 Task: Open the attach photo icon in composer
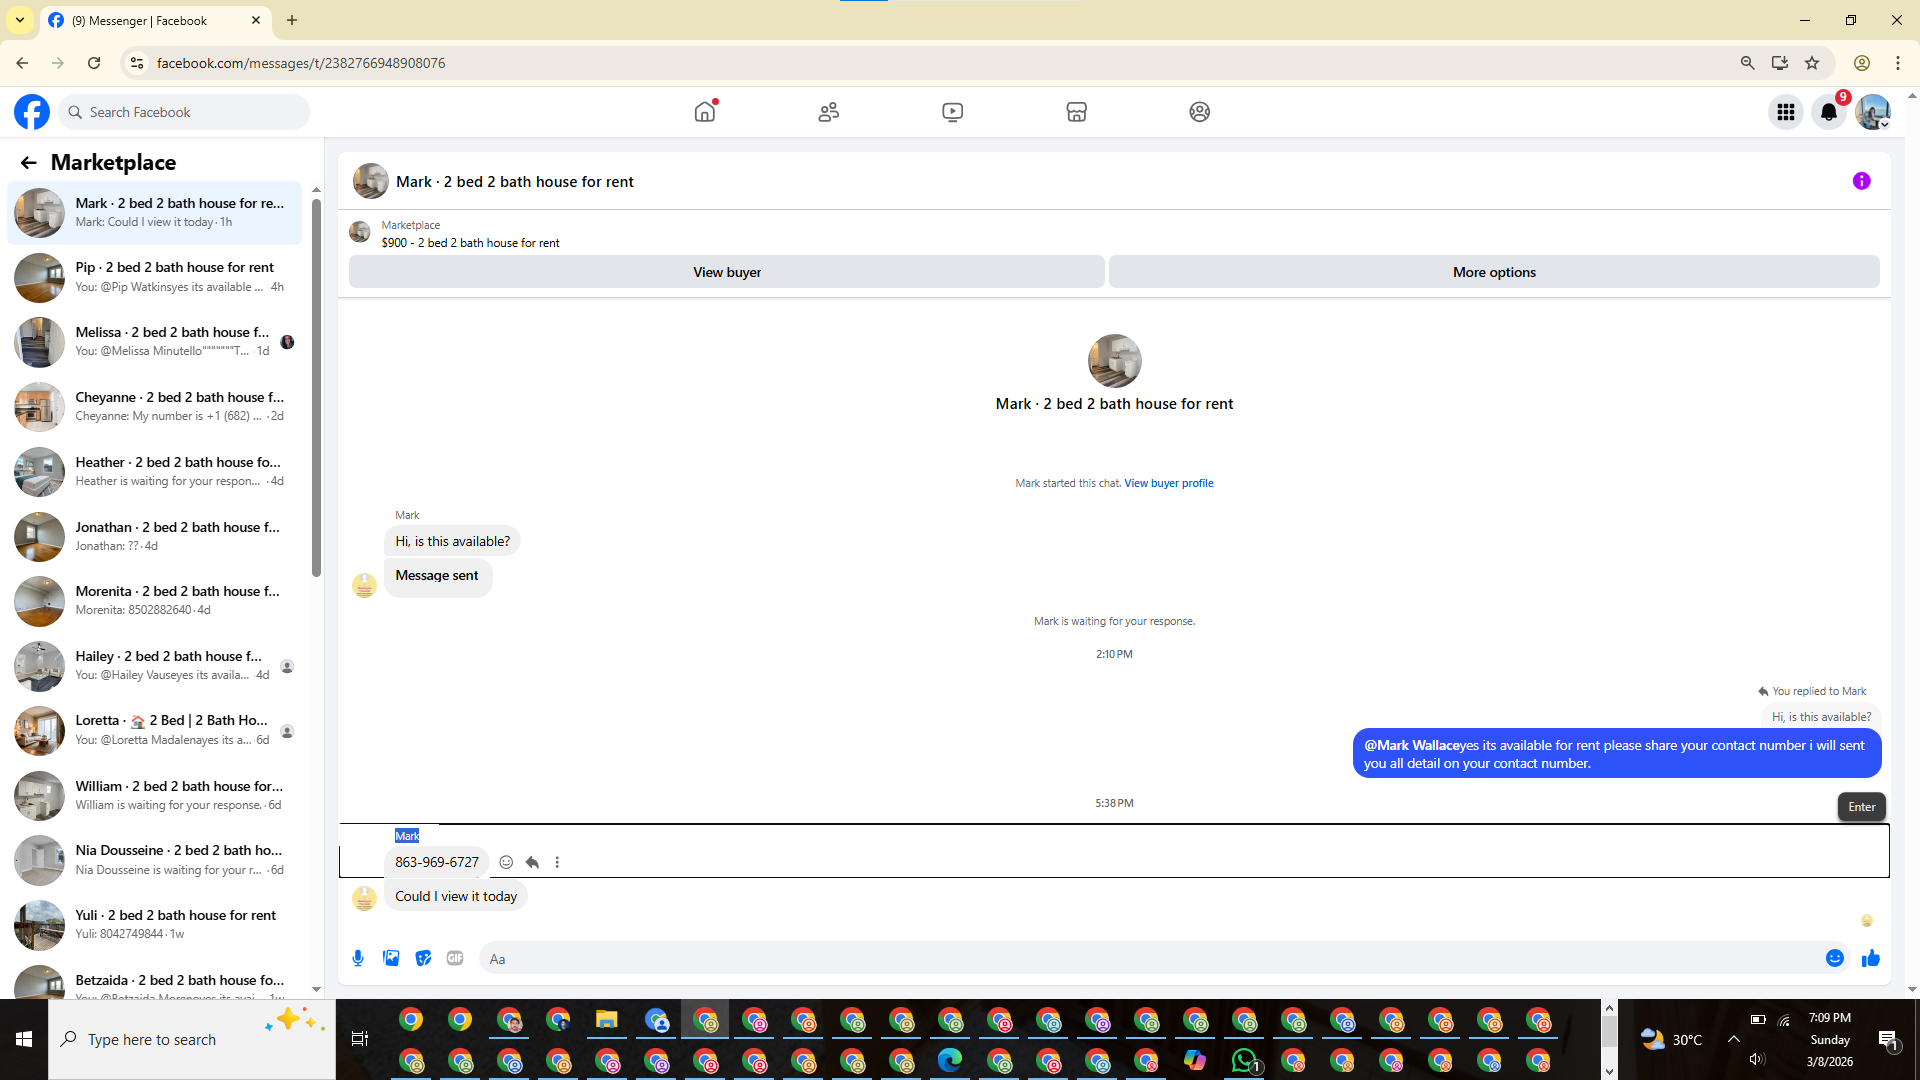click(x=391, y=958)
